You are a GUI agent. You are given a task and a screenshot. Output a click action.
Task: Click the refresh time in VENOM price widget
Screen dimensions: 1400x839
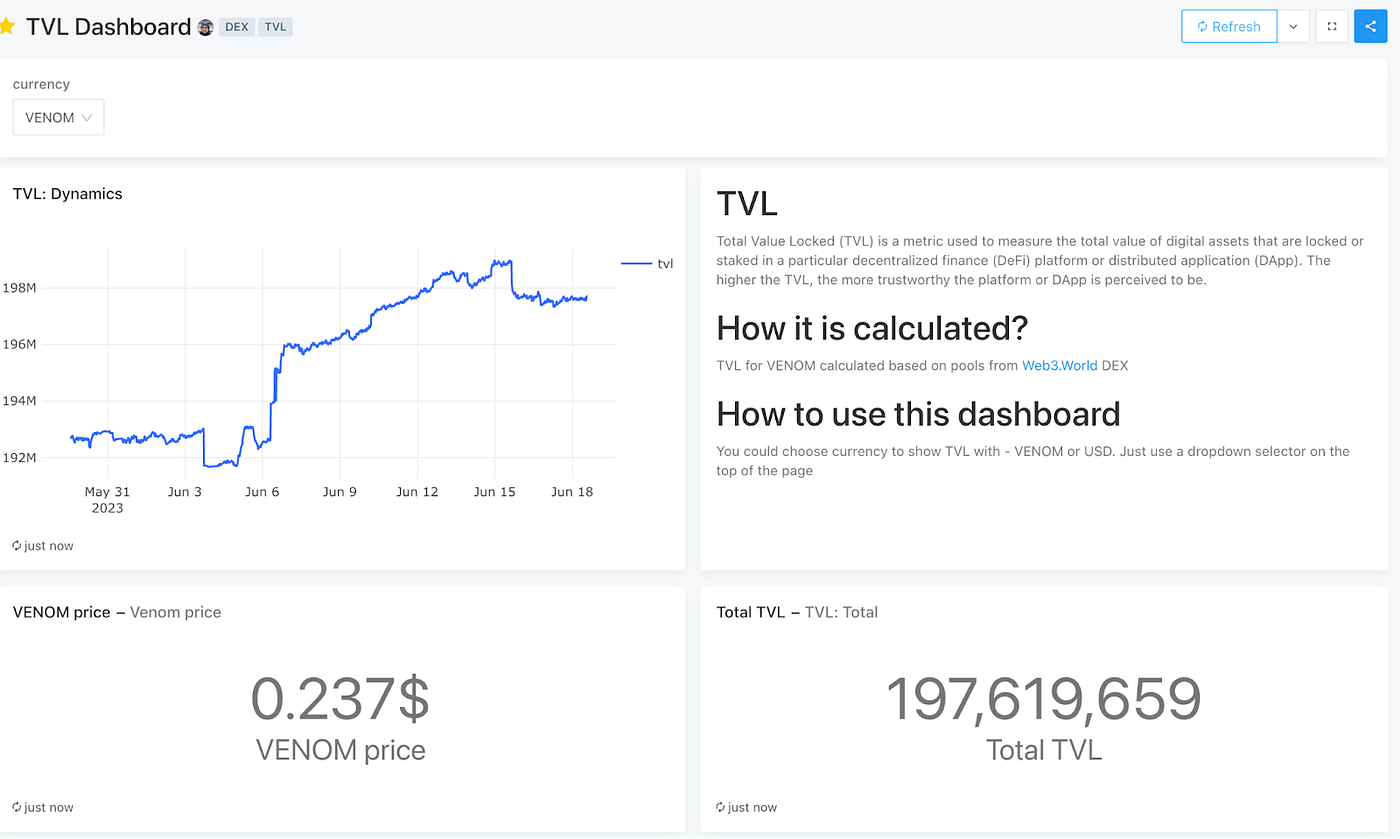pyautogui.click(x=43, y=807)
